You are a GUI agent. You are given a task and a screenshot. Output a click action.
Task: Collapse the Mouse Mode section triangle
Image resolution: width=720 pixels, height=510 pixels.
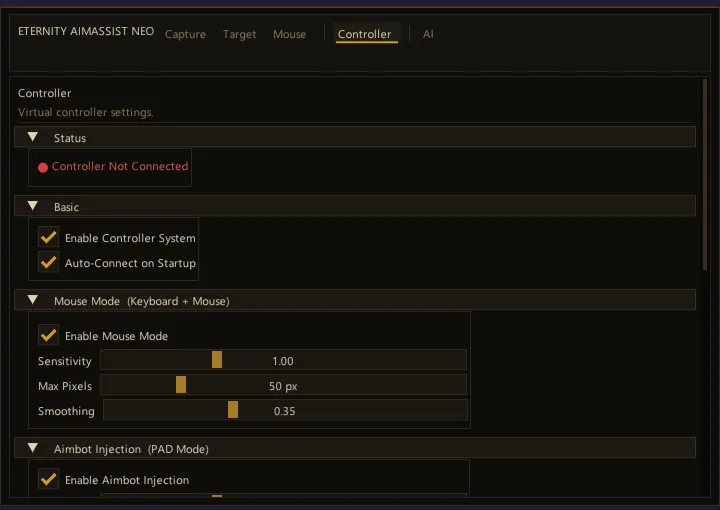(x=33, y=300)
